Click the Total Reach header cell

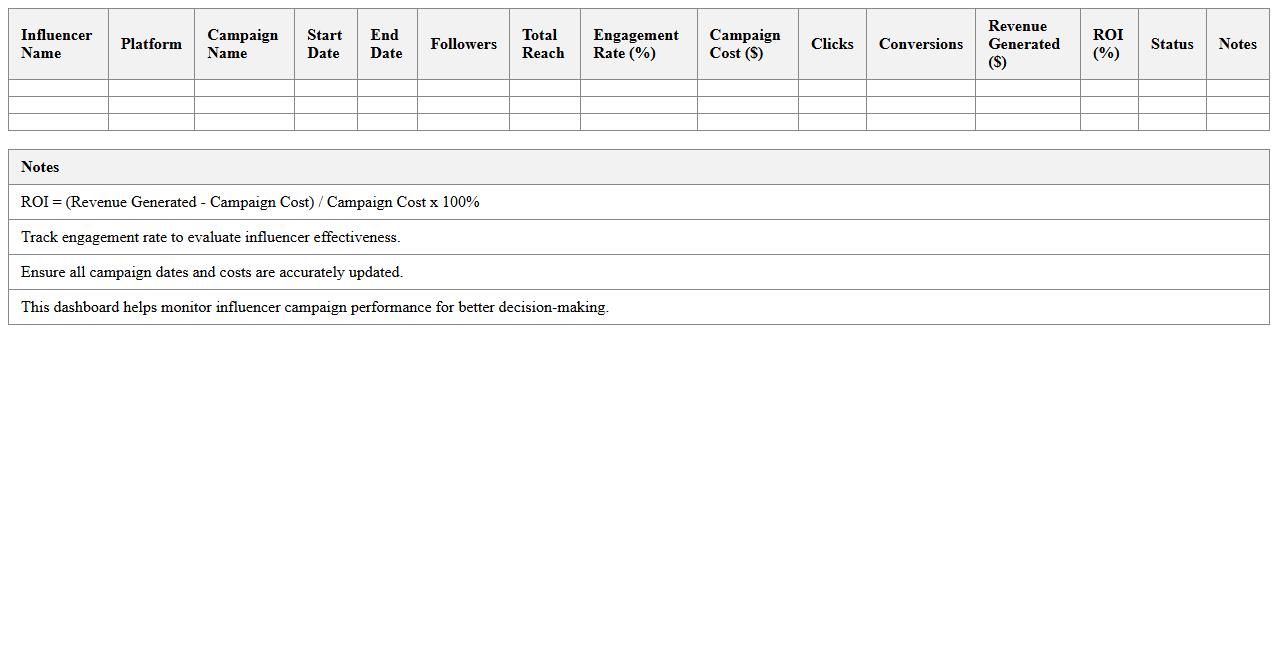[x=543, y=44]
